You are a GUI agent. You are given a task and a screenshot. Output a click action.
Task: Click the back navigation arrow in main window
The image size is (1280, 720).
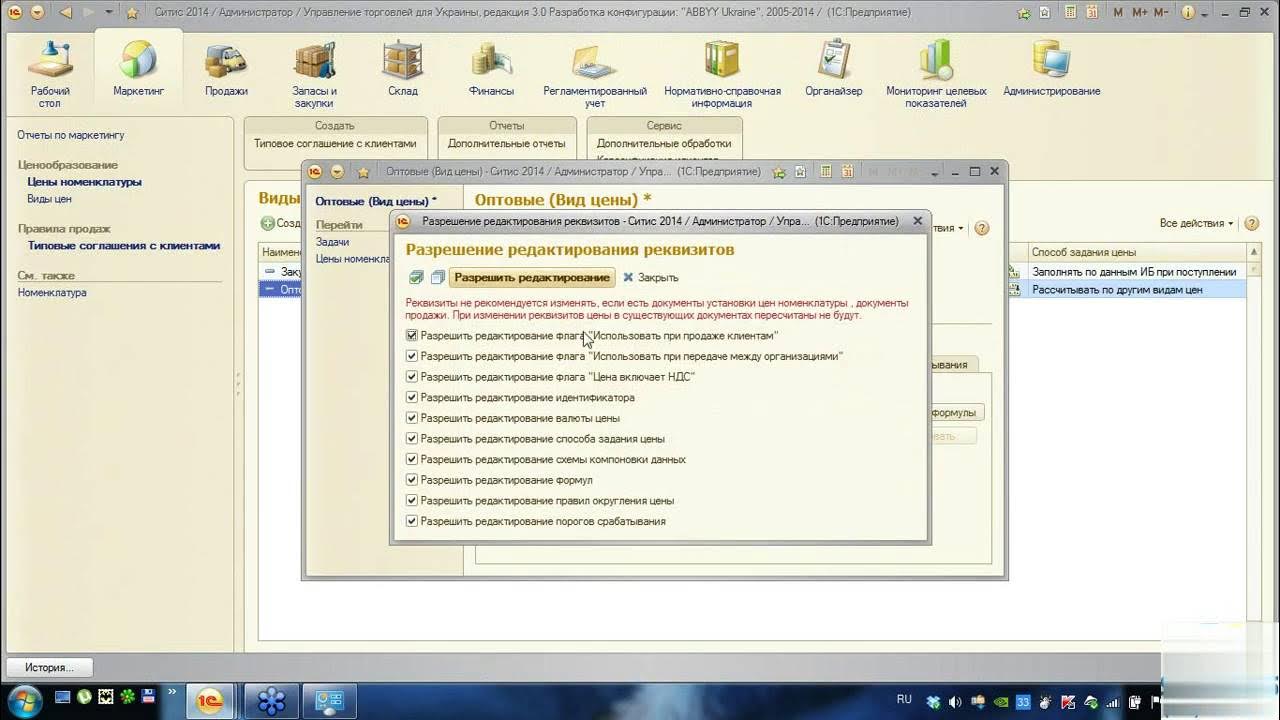coord(66,13)
